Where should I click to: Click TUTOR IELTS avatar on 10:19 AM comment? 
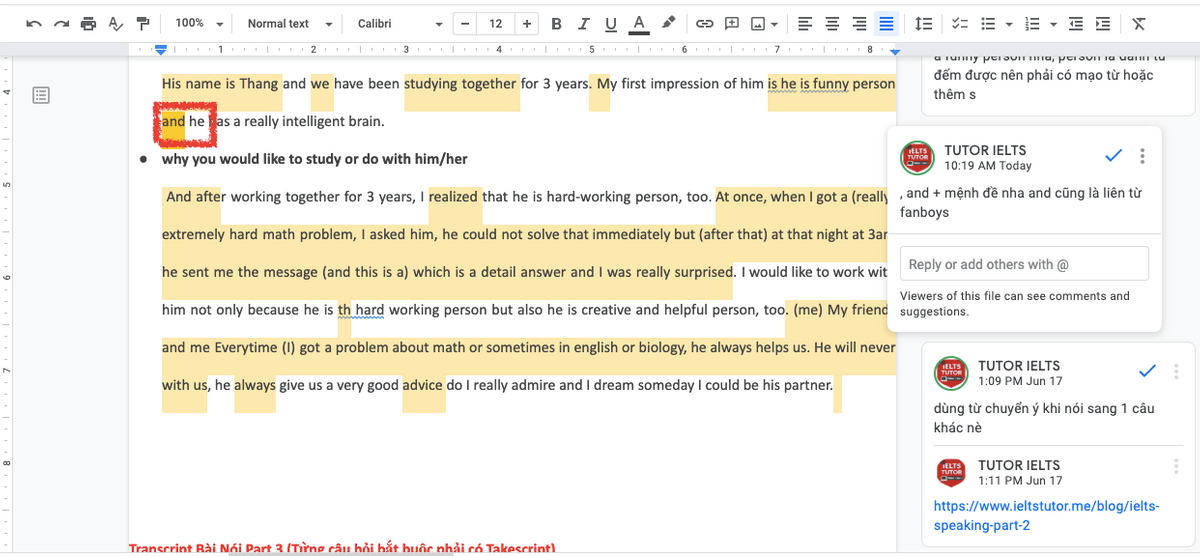tap(917, 158)
